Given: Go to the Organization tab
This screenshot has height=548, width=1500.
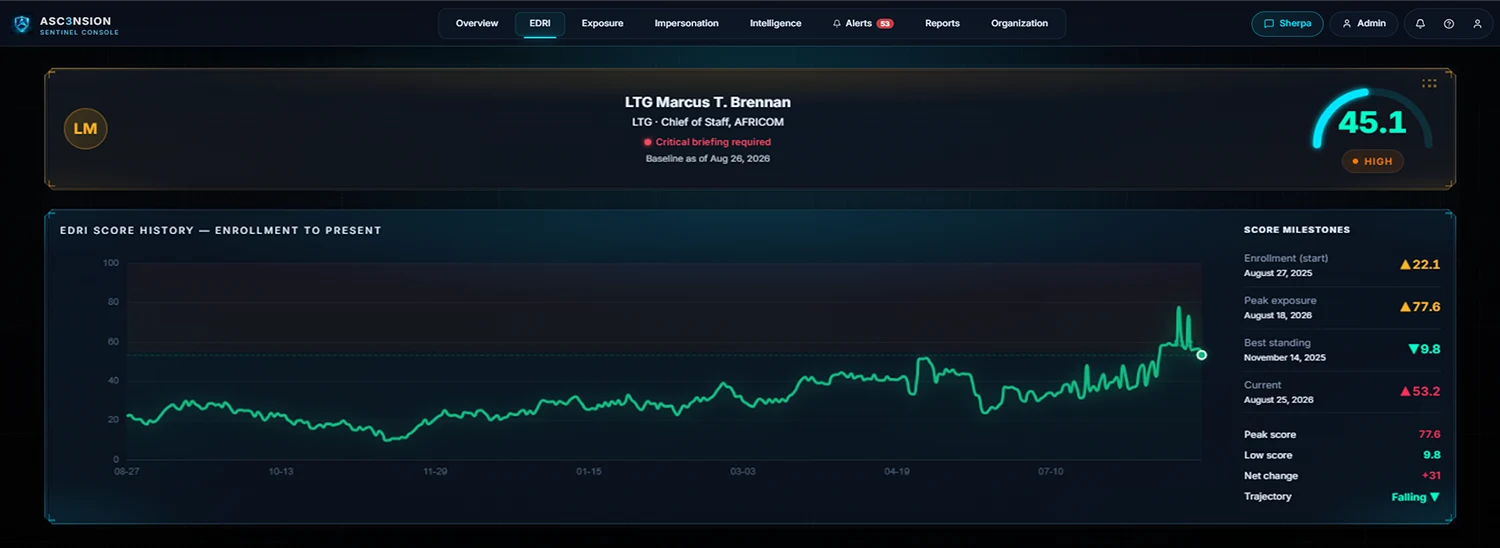Looking at the screenshot, I should [1019, 24].
